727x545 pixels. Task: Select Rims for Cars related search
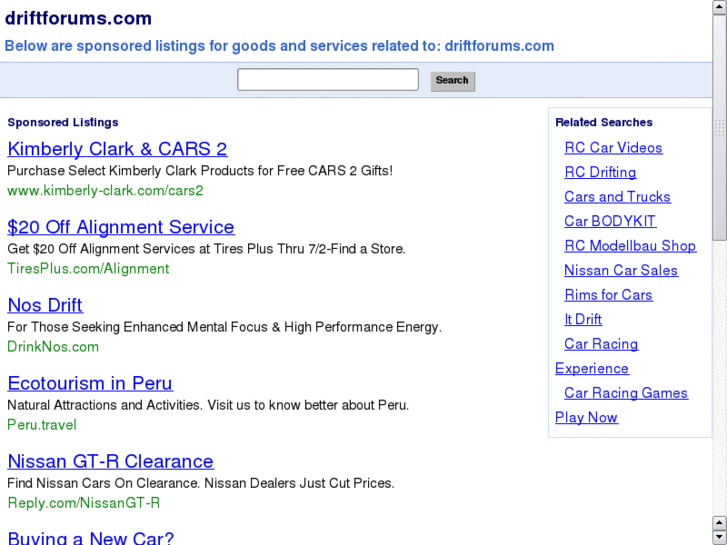(608, 295)
